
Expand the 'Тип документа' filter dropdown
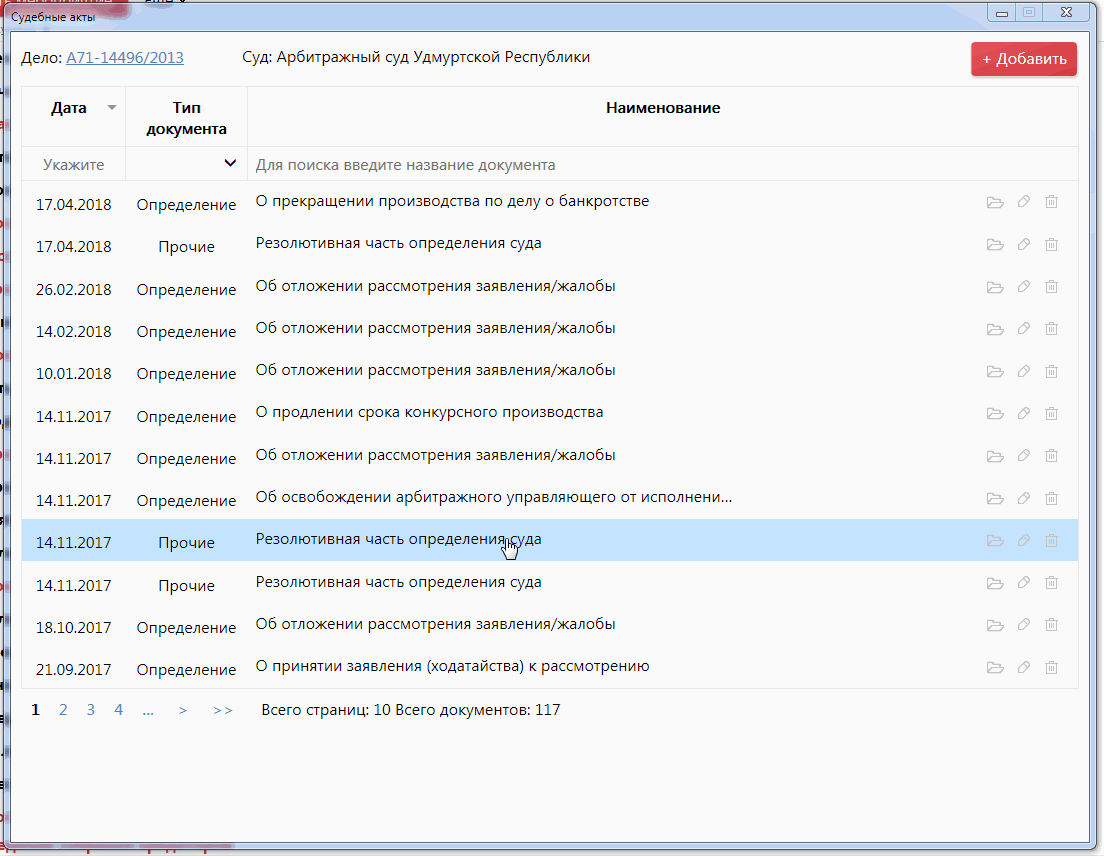click(230, 164)
